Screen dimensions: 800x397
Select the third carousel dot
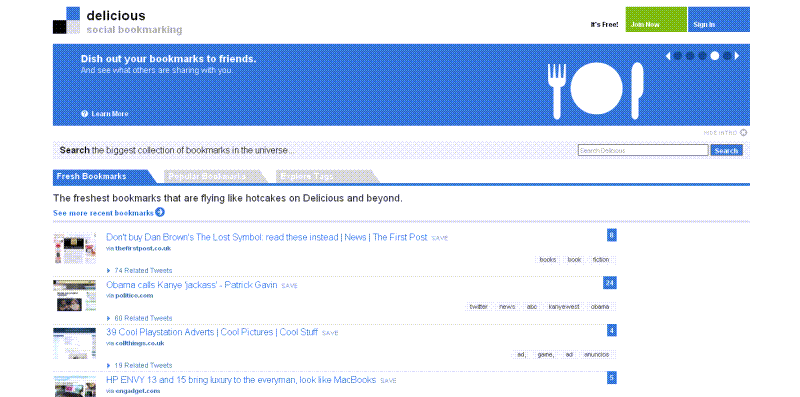click(702, 56)
